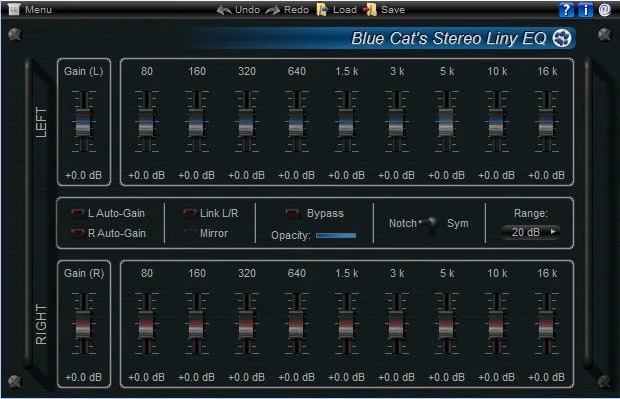Image resolution: width=620 pixels, height=399 pixels.
Task: Click the Gain (L) +0.0 dB value
Action: (x=83, y=175)
